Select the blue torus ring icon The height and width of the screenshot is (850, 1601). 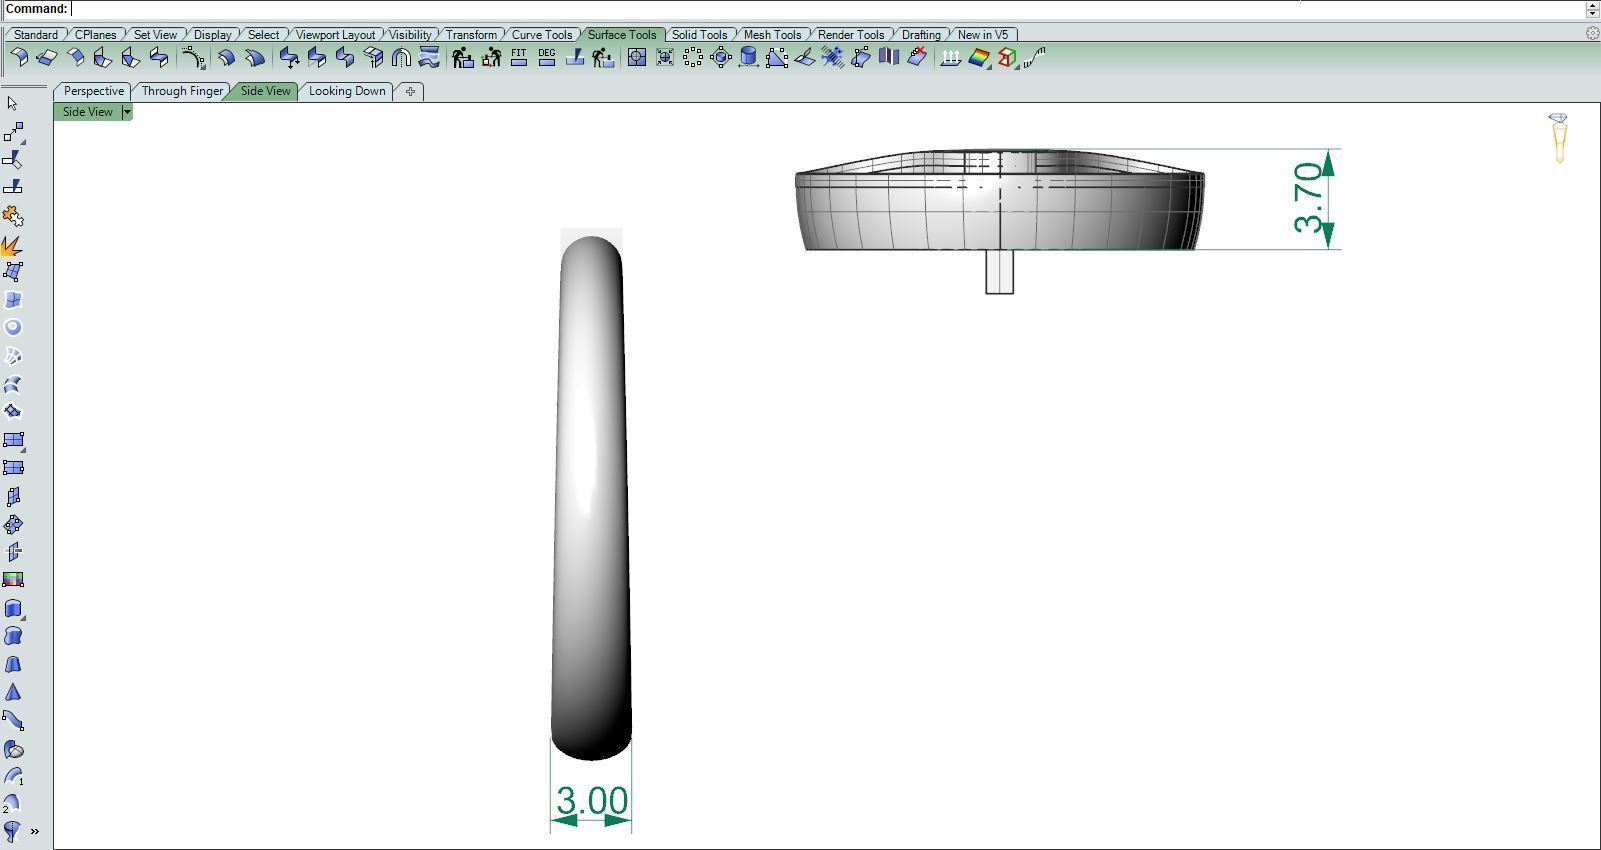click(13, 327)
